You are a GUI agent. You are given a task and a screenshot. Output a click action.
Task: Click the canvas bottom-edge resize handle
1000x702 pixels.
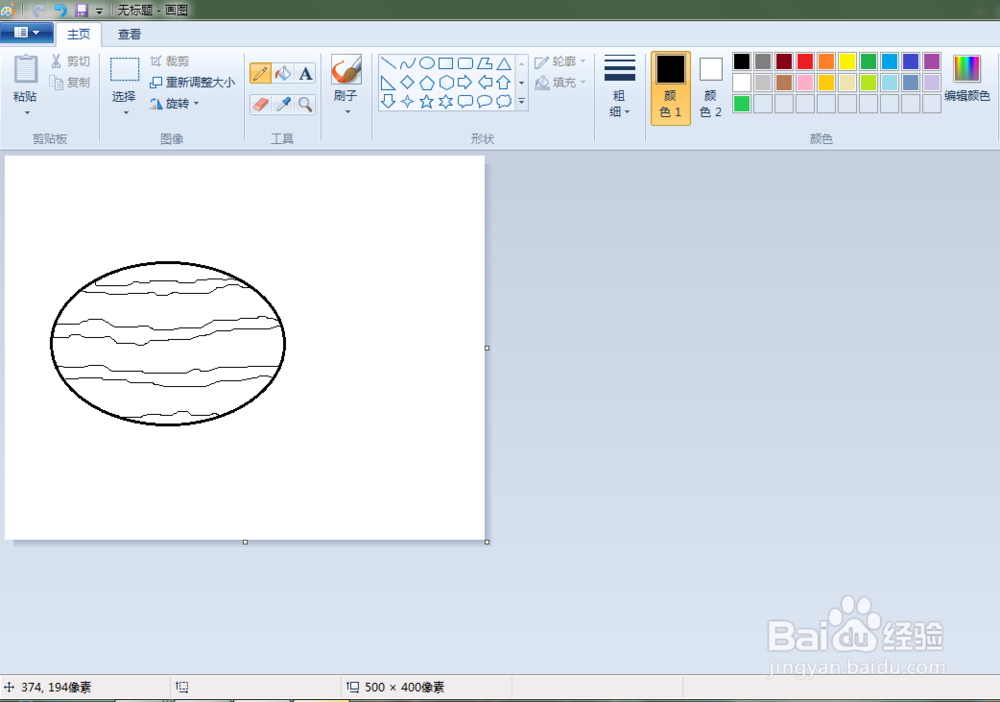pyautogui.click(x=245, y=542)
